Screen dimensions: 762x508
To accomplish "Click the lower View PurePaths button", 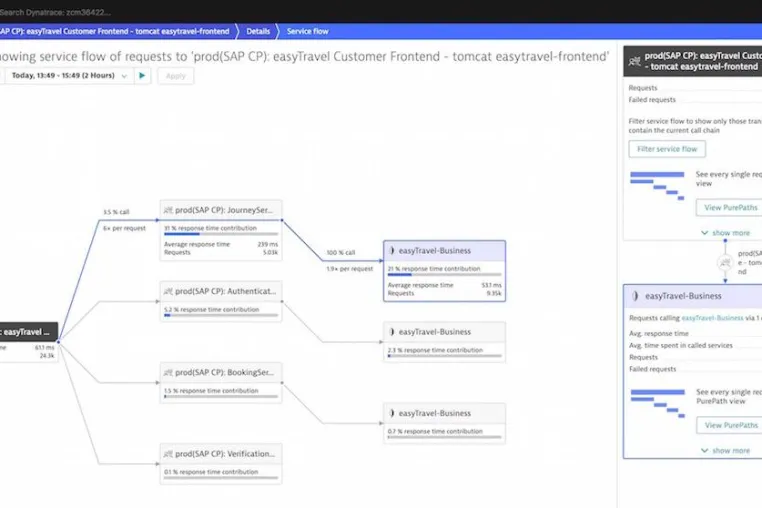I will [731, 425].
